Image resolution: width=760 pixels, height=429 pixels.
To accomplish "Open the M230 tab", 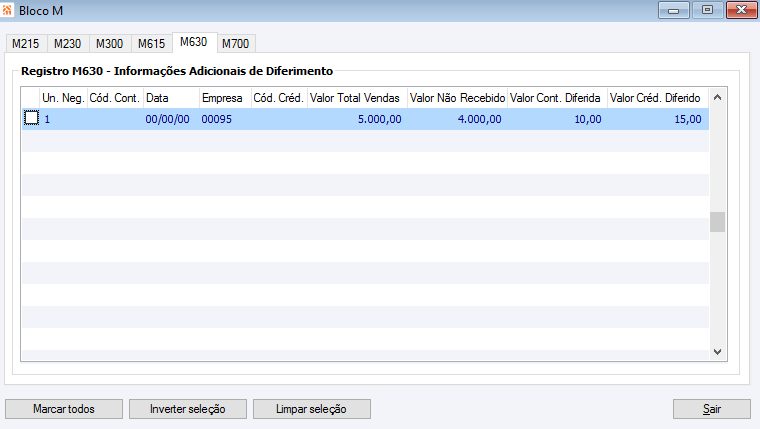I will click(x=68, y=44).
